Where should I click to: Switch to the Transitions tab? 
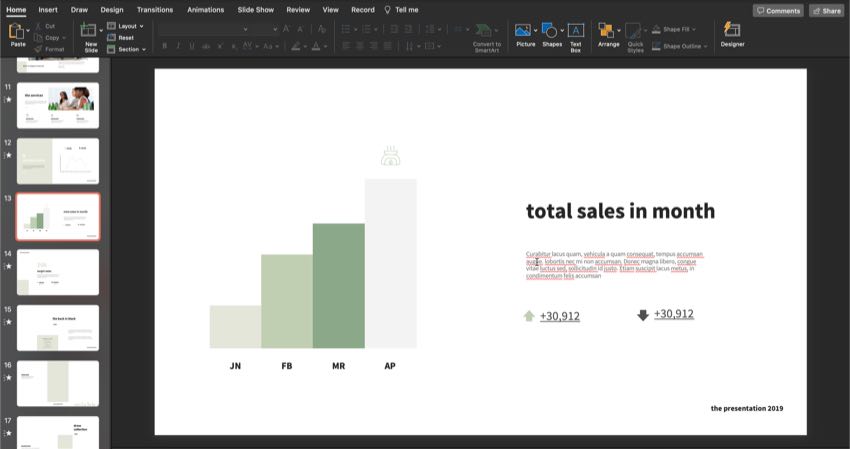pyautogui.click(x=155, y=10)
